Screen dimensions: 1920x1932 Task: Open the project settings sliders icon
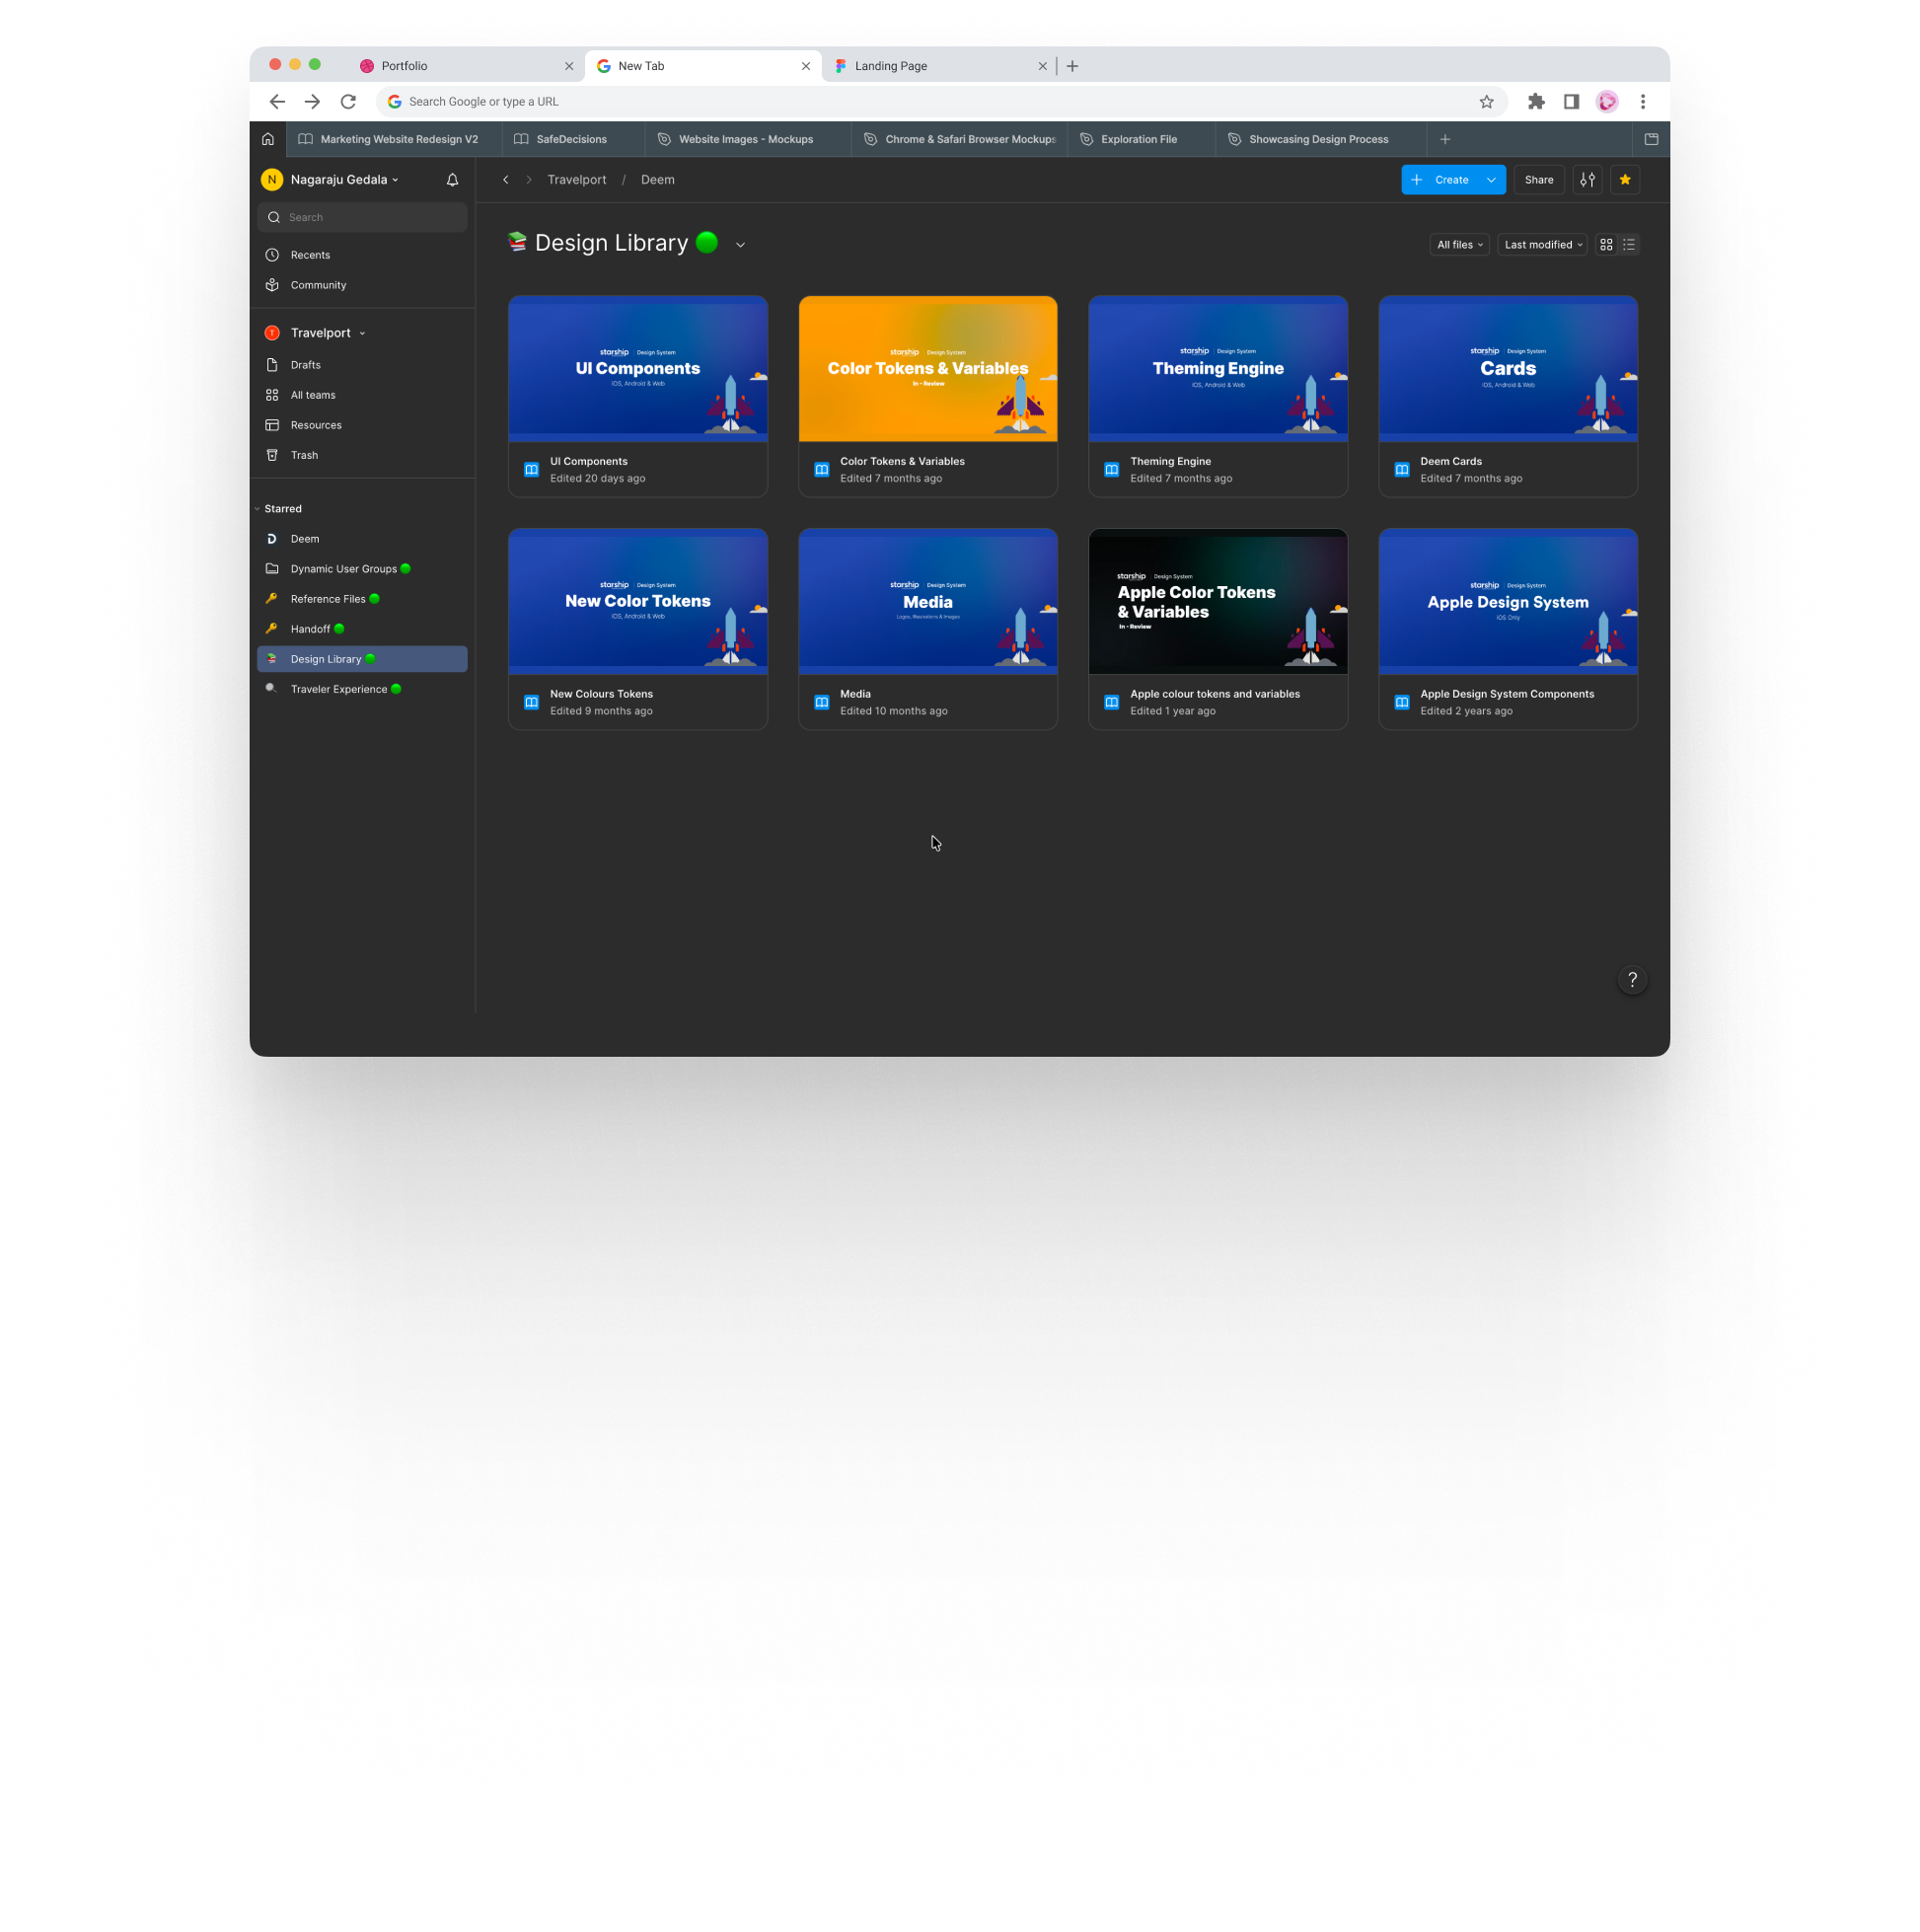click(1587, 180)
